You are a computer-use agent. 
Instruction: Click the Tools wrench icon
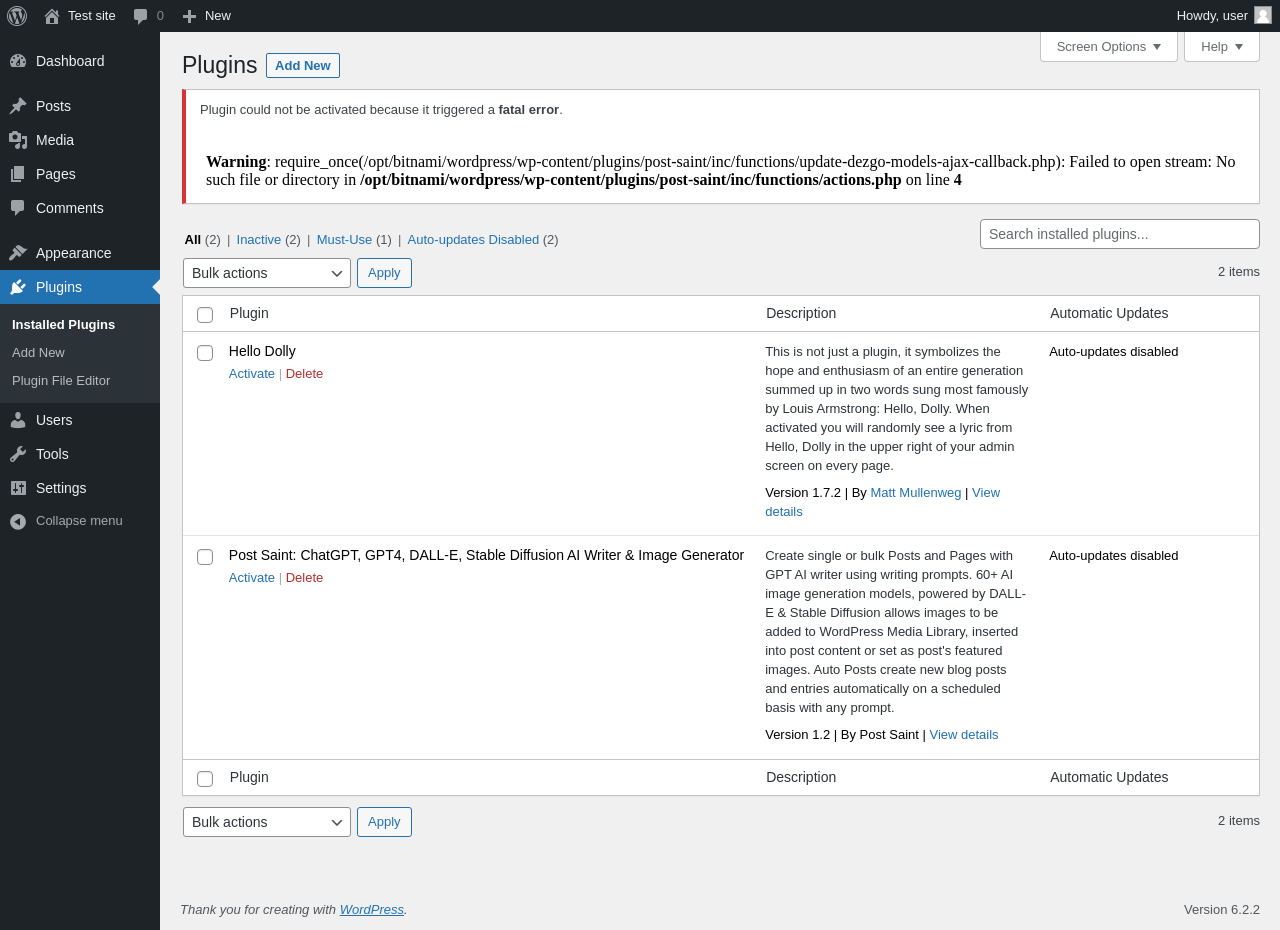(18, 454)
